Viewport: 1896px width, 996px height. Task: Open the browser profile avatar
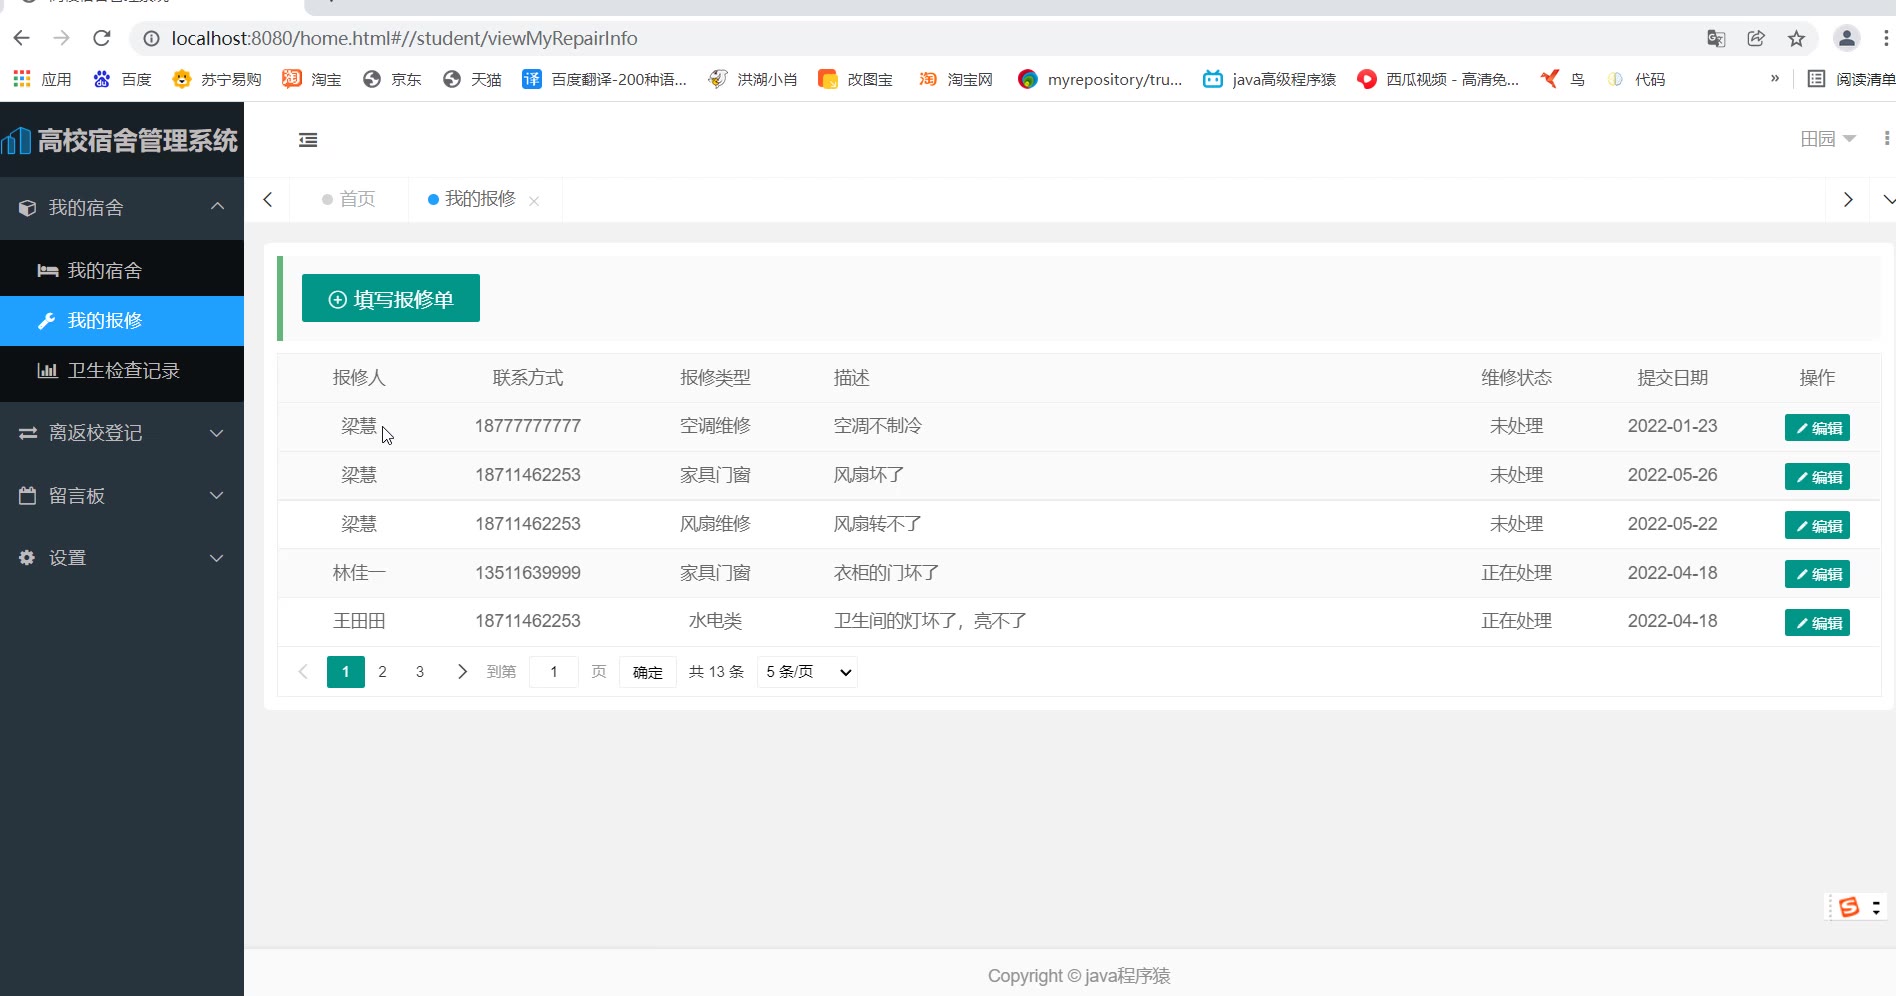click(1846, 38)
